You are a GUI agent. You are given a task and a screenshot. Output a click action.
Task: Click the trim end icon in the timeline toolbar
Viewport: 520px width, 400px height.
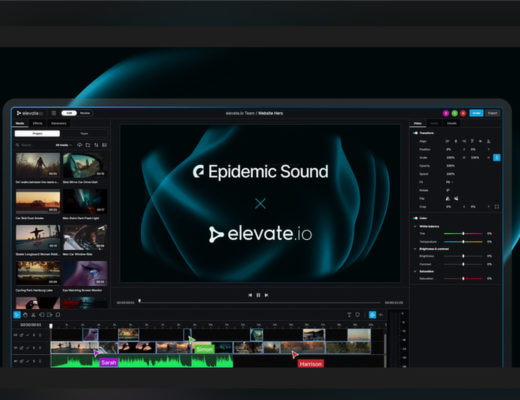(x=50, y=315)
